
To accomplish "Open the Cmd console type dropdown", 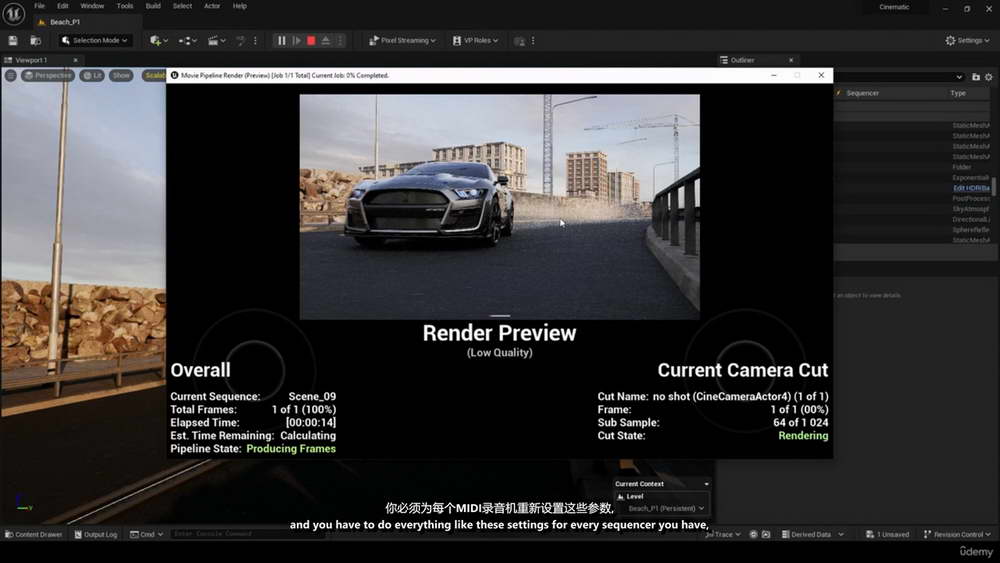I will pyautogui.click(x=147, y=534).
